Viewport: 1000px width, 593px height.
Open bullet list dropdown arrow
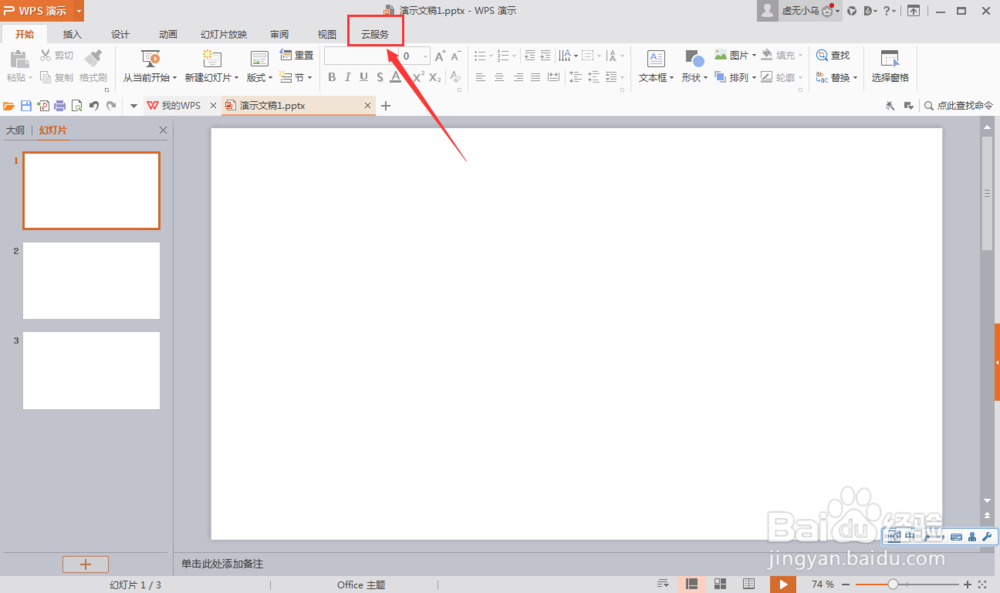click(491, 56)
